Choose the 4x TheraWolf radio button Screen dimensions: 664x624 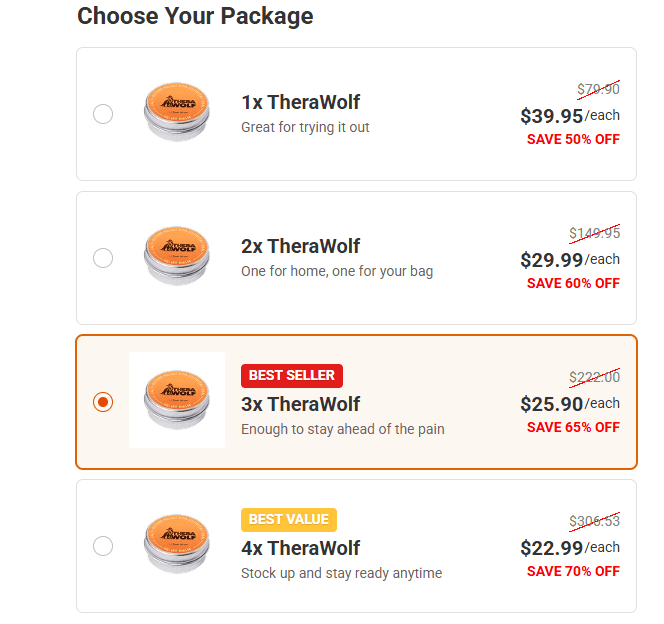click(x=103, y=546)
